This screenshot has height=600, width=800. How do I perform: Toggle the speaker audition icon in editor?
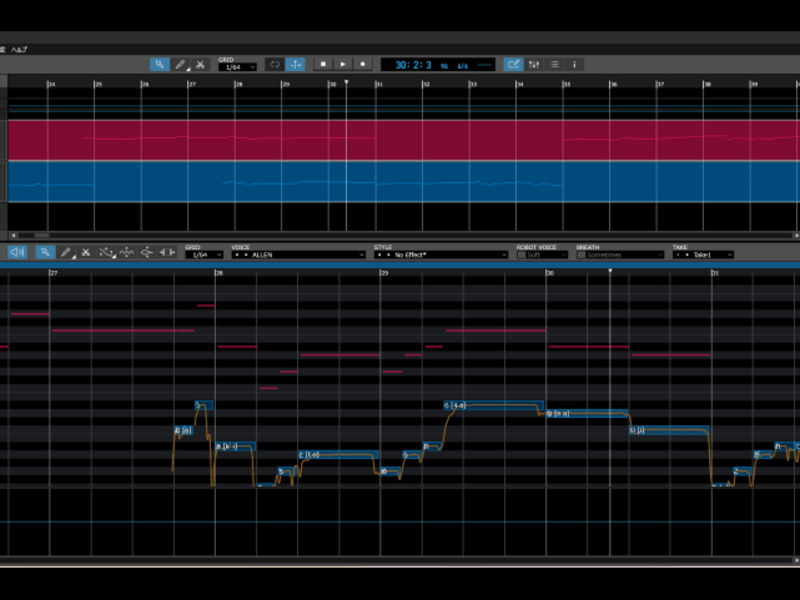click(x=17, y=253)
